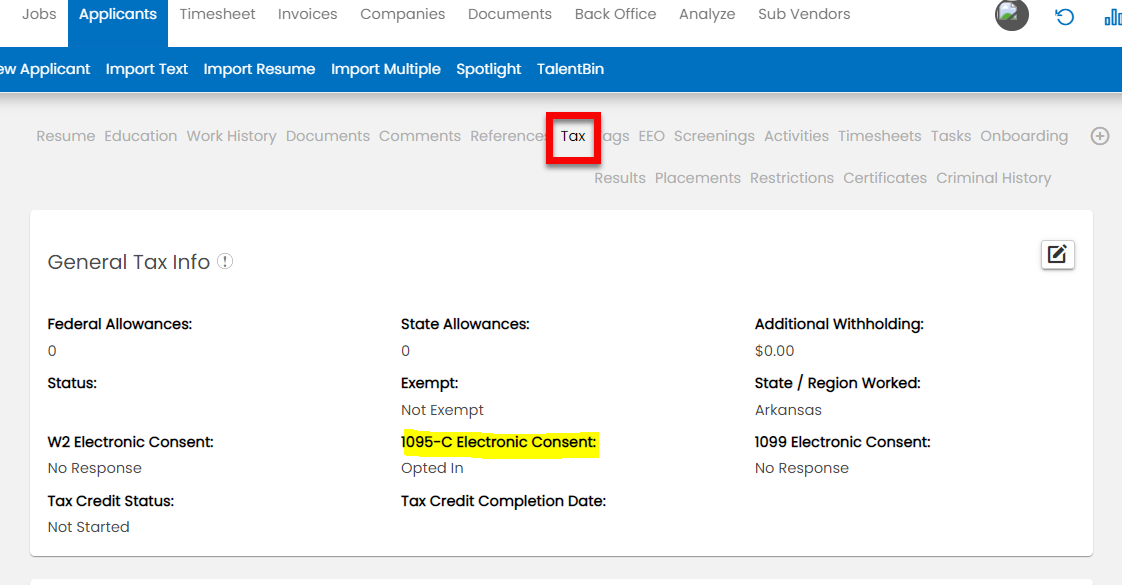
Task: Click the Not Started value
Action: point(88,527)
